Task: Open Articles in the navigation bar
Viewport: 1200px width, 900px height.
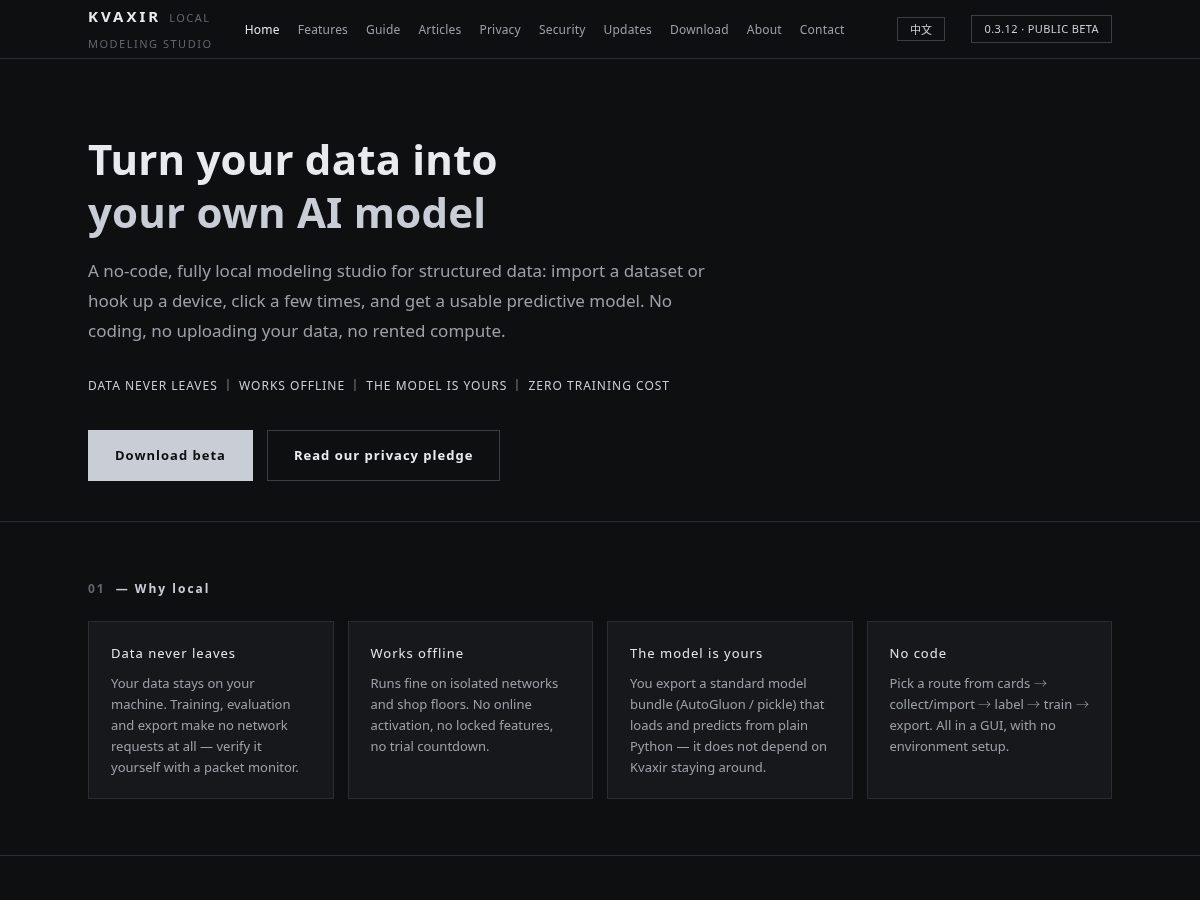Action: (x=440, y=30)
